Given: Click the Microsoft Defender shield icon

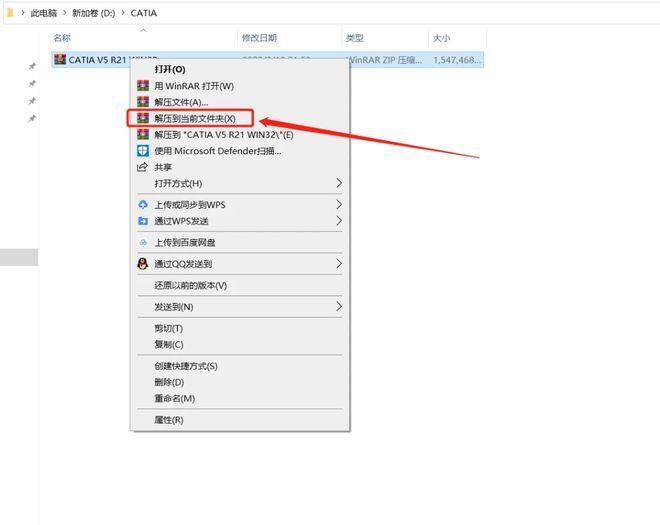Looking at the screenshot, I should tap(143, 151).
